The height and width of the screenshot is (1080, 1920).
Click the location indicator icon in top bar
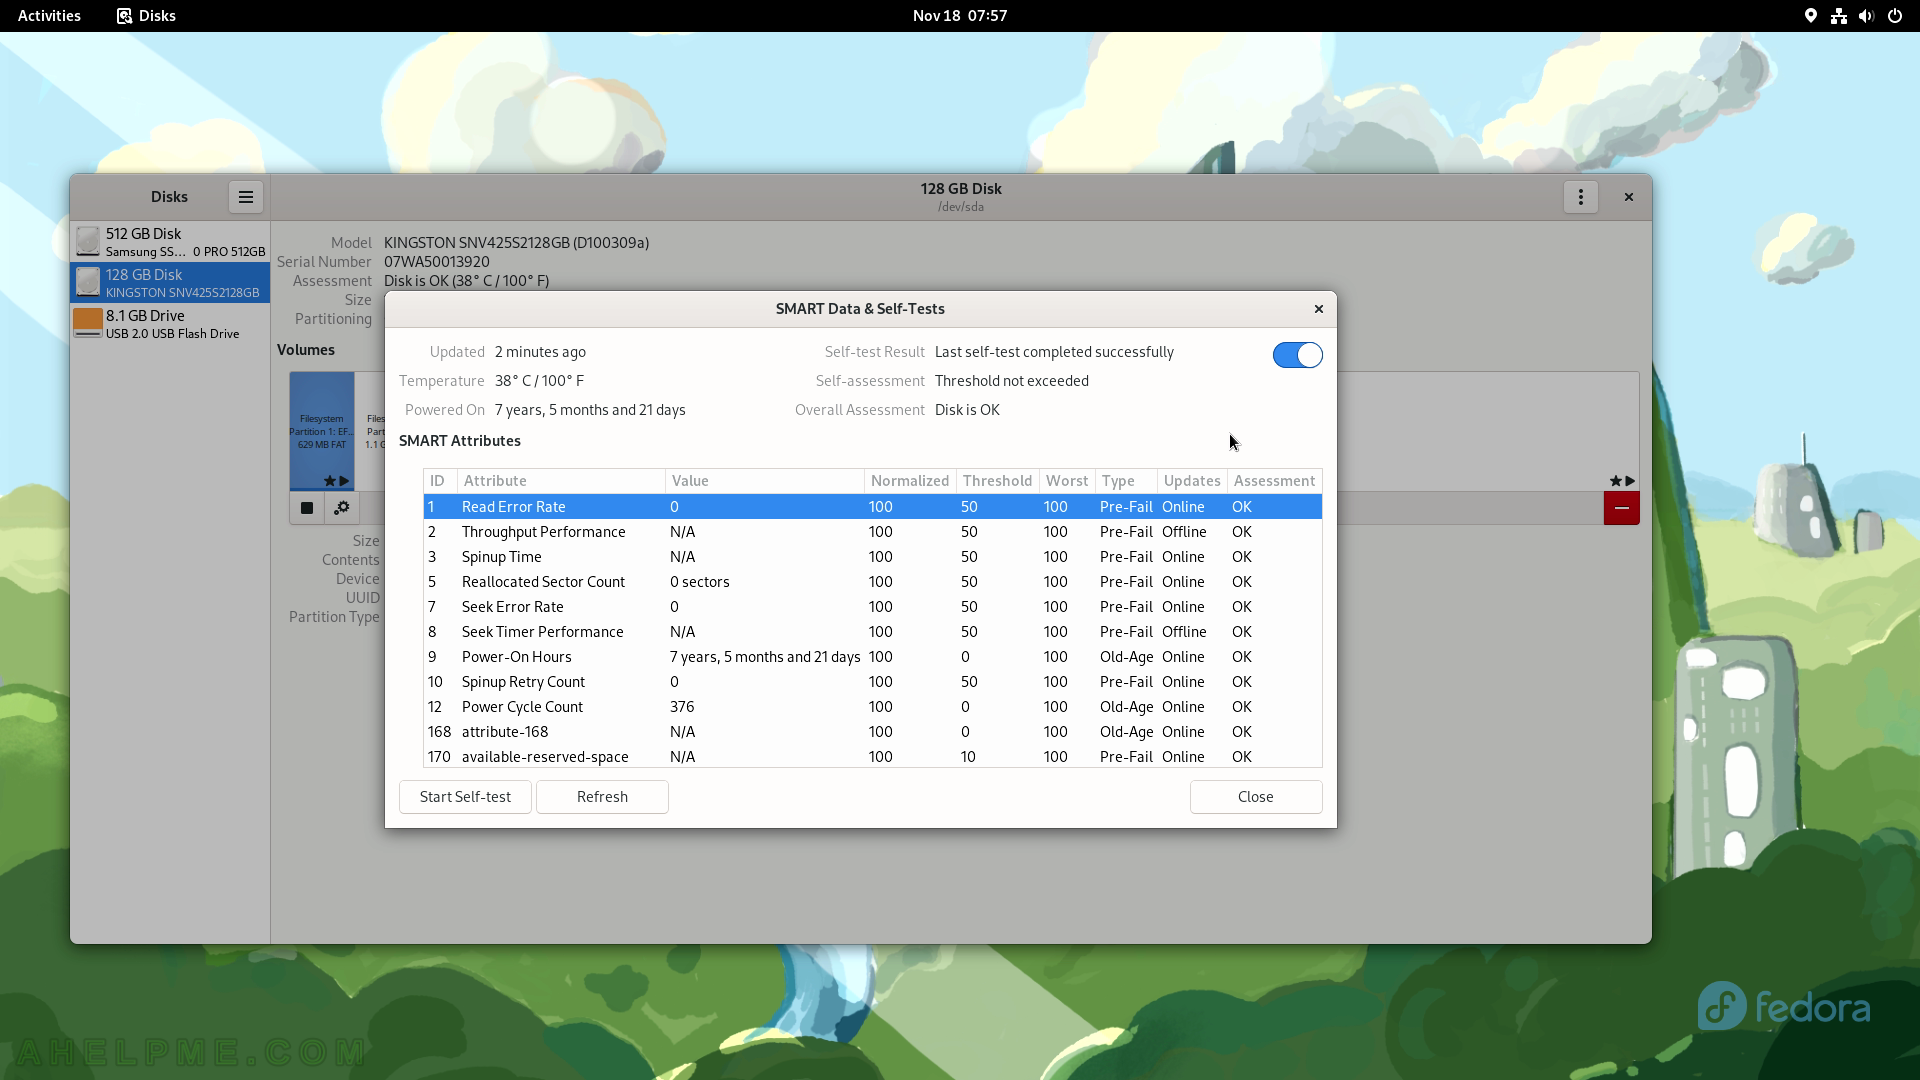1810,16
